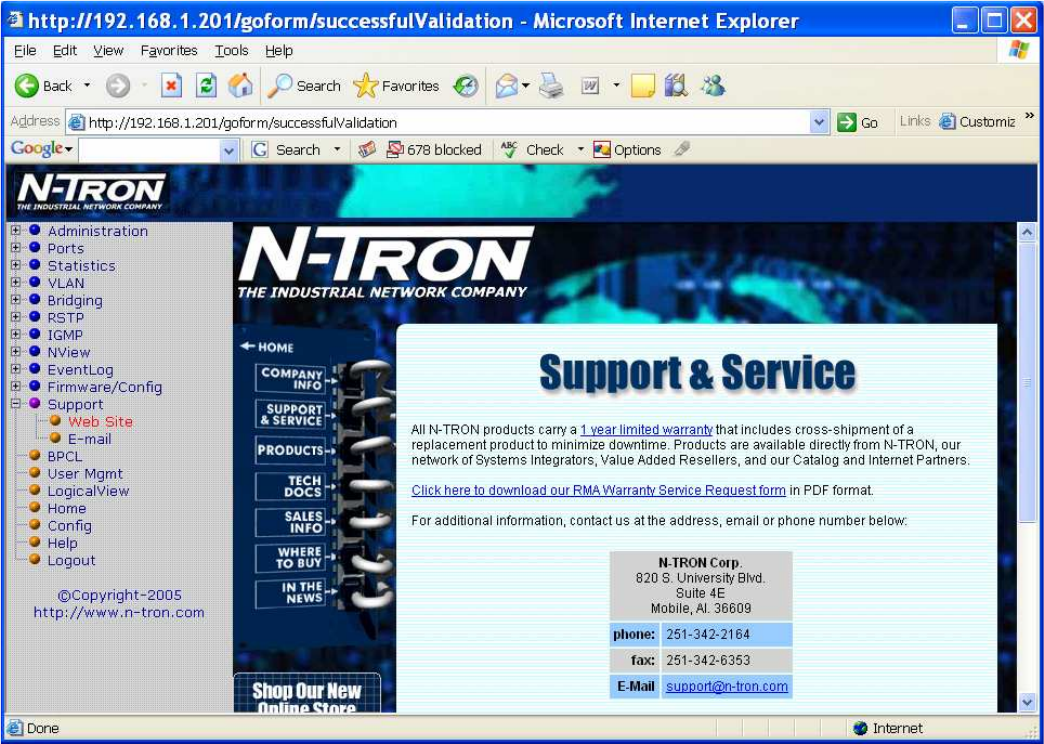Open the BPCL tree item
The image size is (1044, 744).
coord(65,456)
